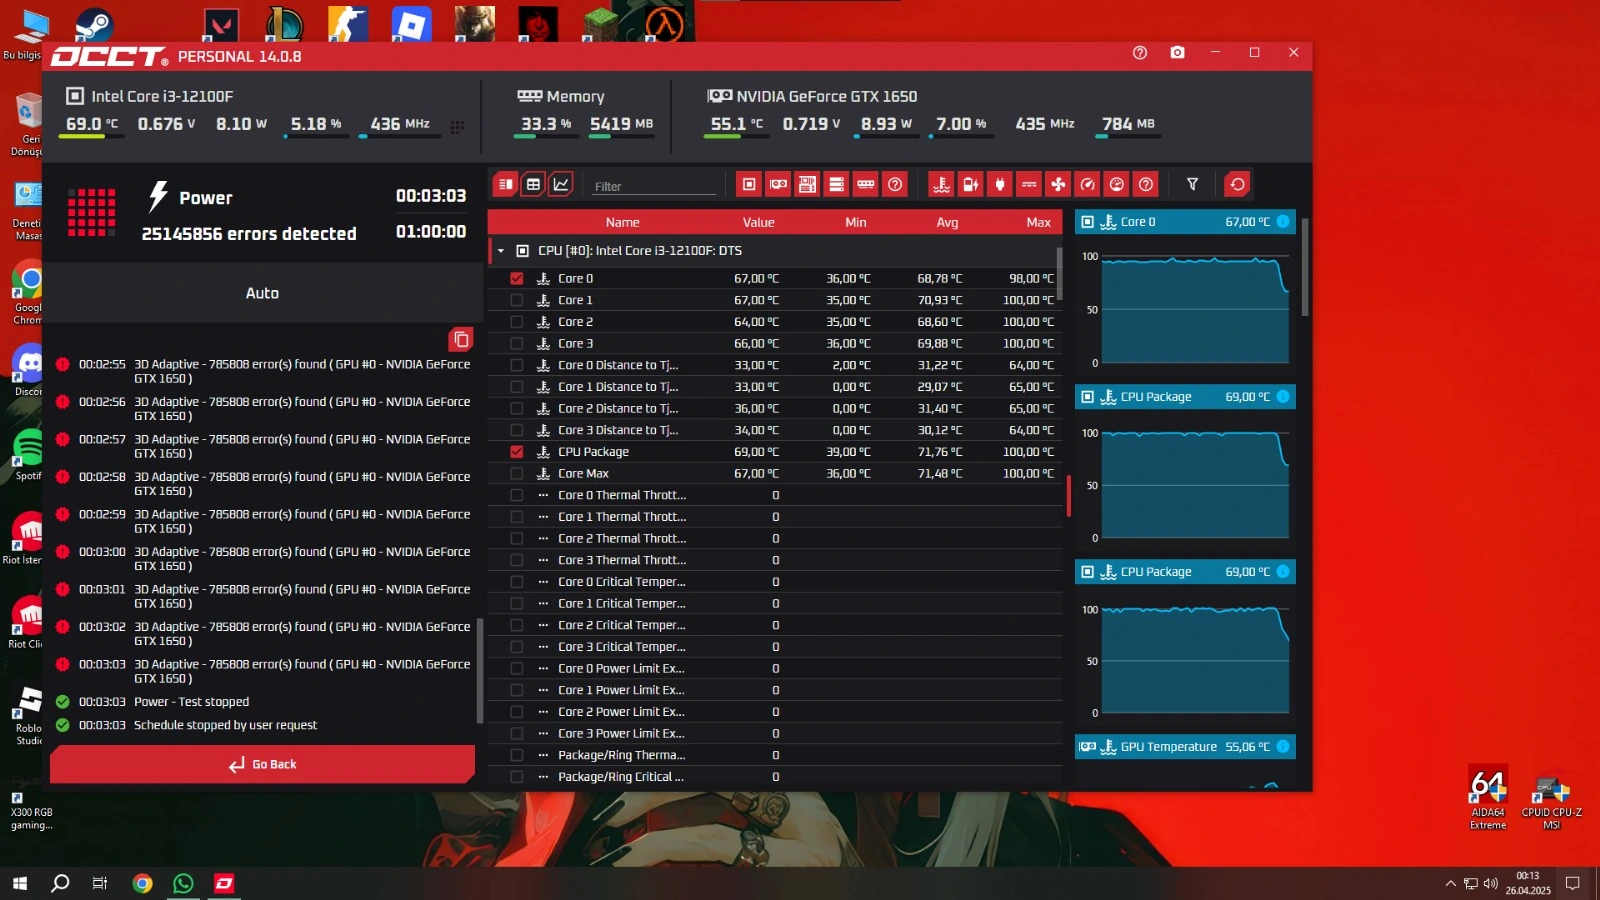Open Steam from the desktop

[94, 25]
